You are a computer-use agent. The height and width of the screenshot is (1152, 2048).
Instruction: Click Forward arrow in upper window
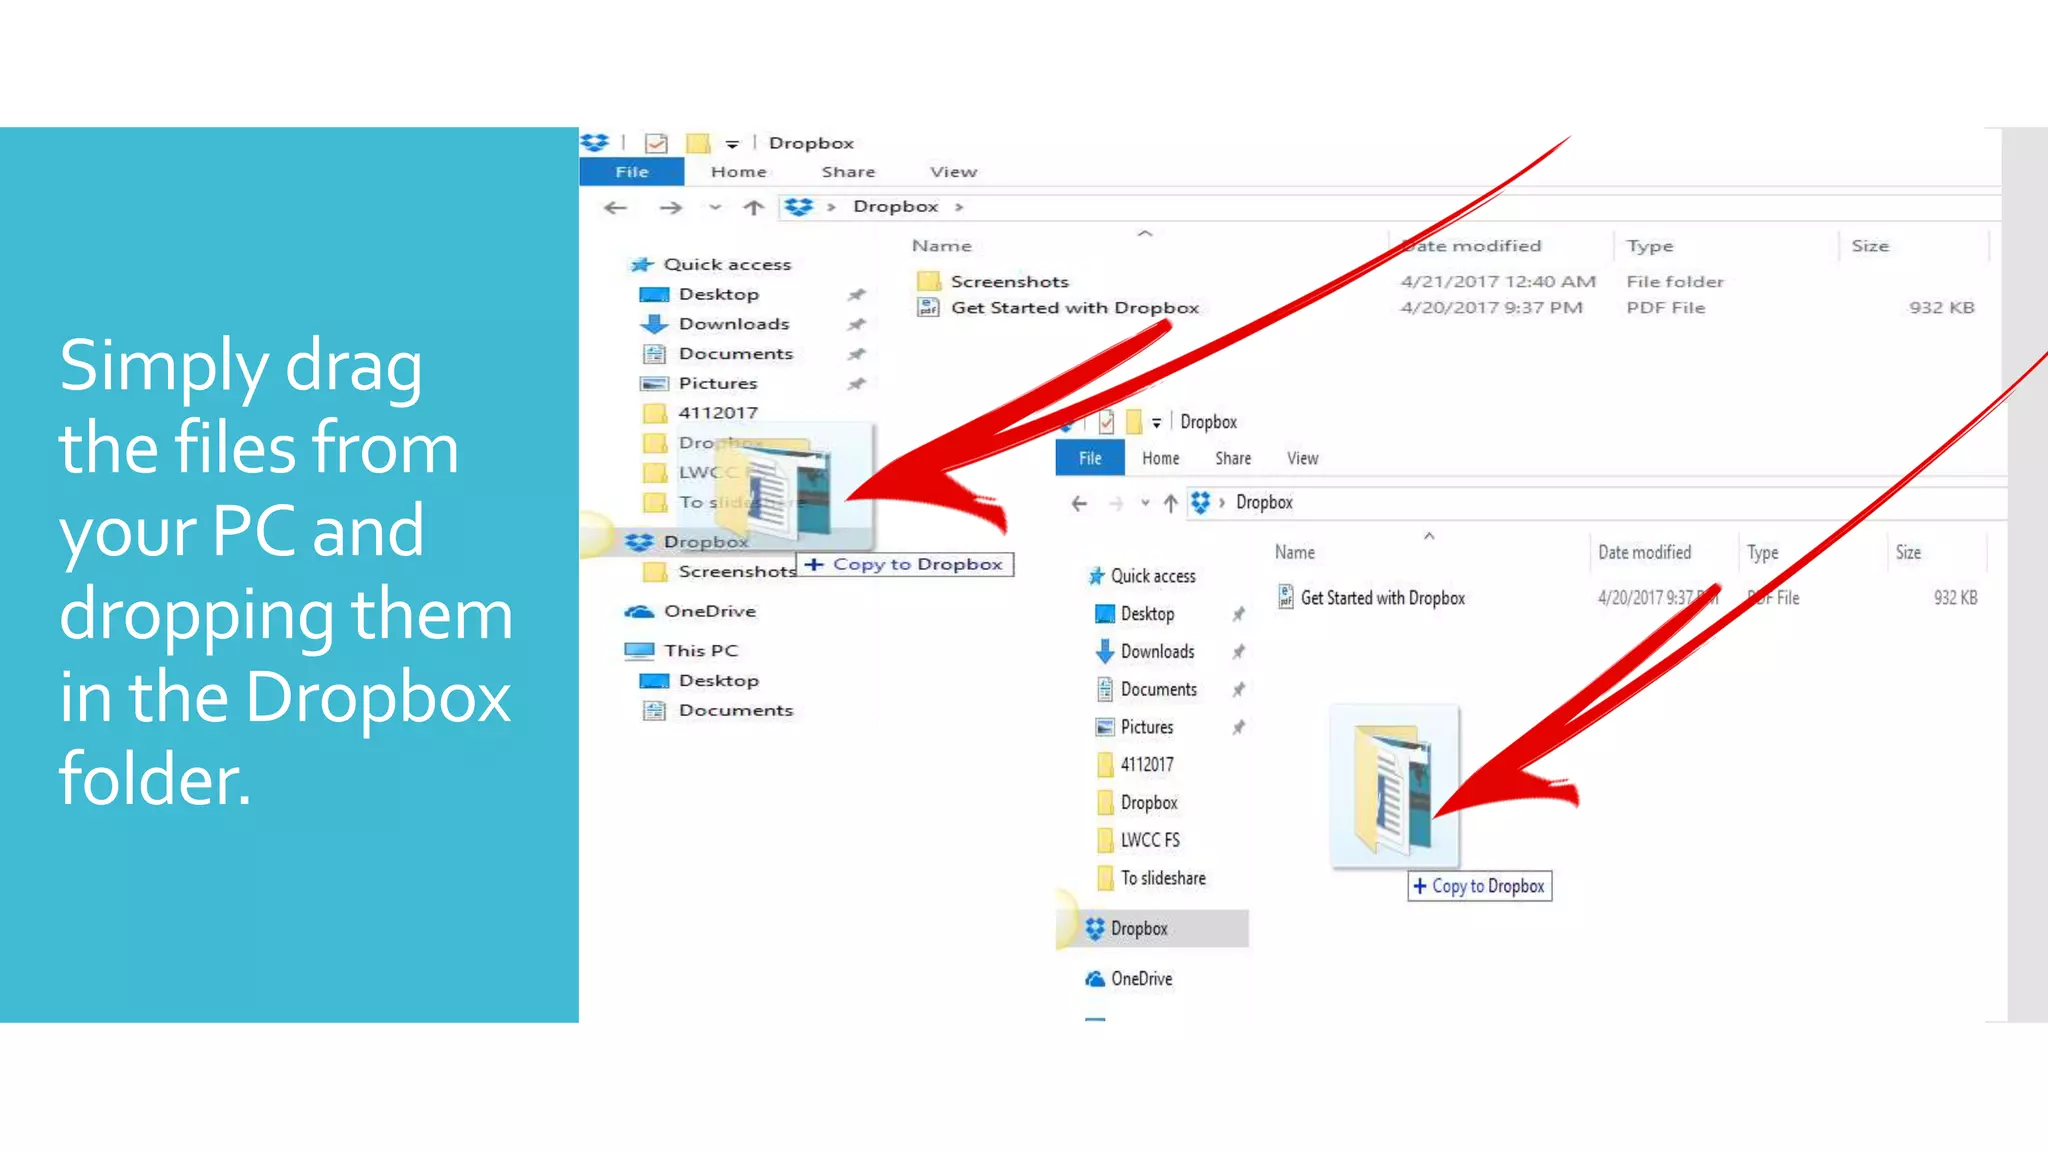[670, 207]
